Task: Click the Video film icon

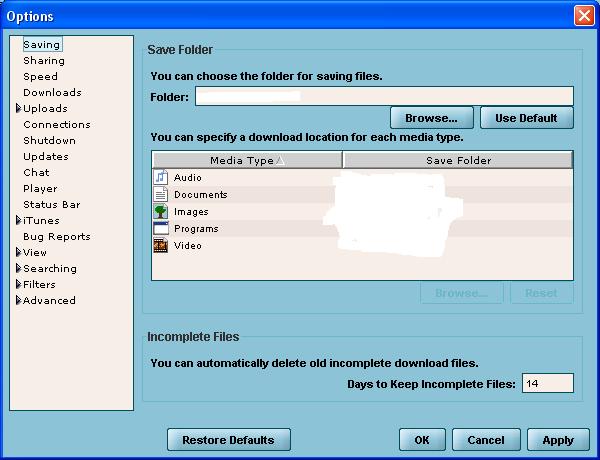Action: click(161, 245)
